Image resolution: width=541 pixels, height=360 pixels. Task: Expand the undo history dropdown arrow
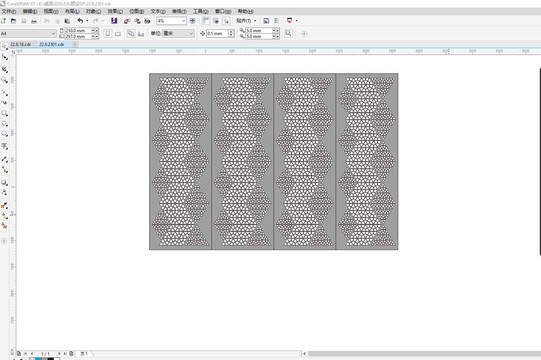[x=87, y=21]
